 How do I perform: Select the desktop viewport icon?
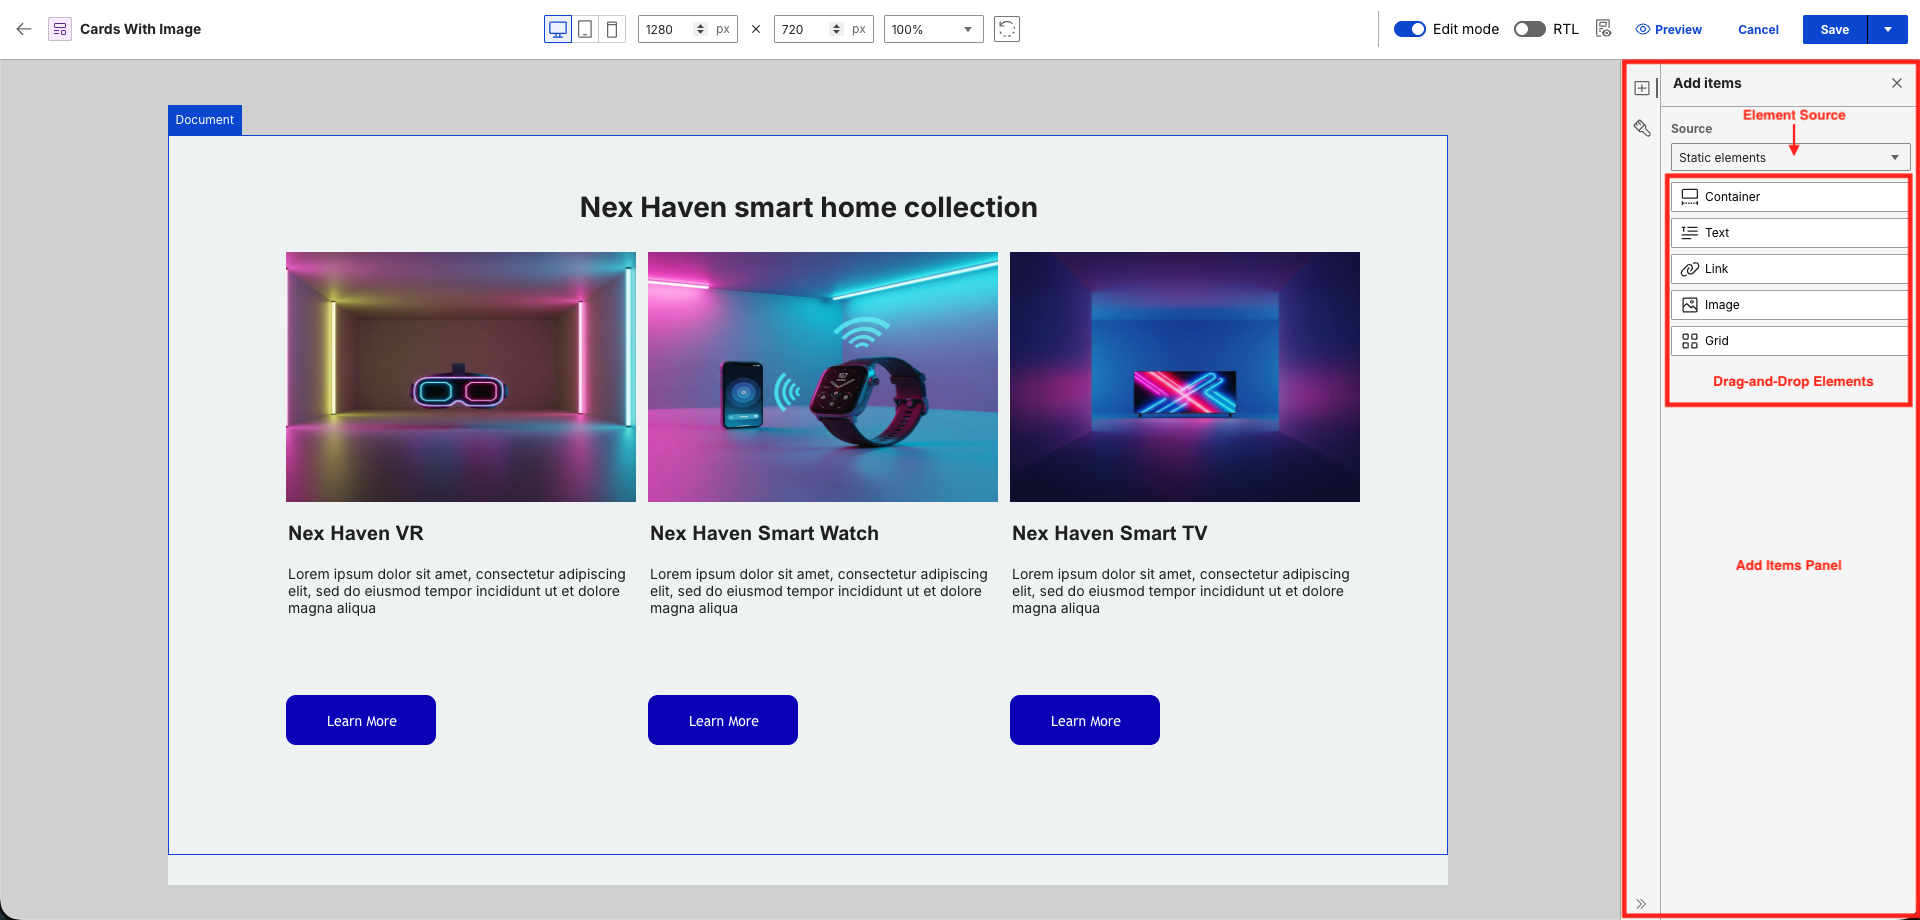pos(558,29)
